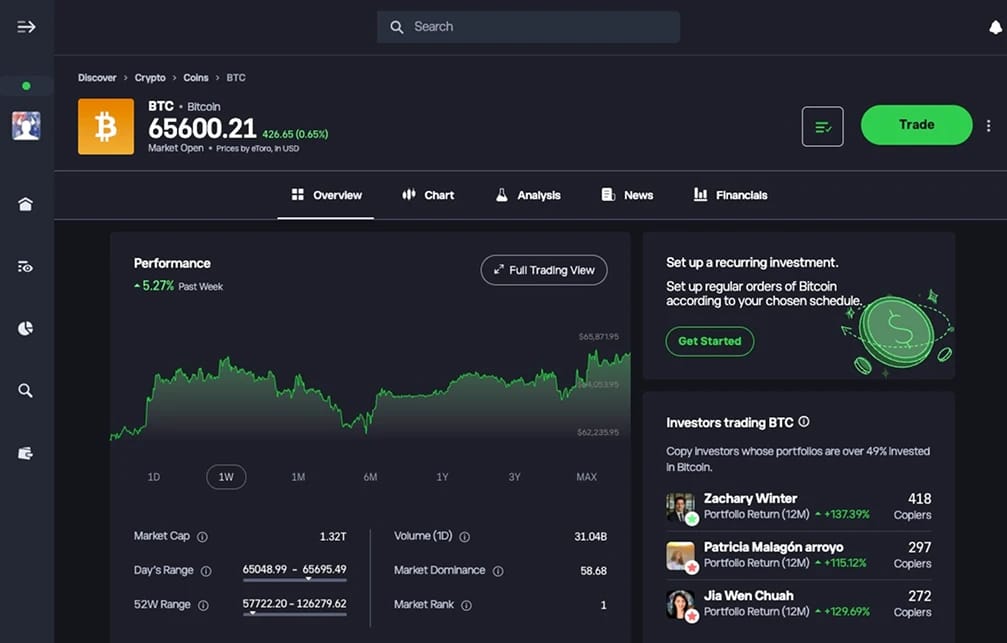This screenshot has width=1007, height=643.
Task: Click the green online status dot
Action: [x=26, y=86]
